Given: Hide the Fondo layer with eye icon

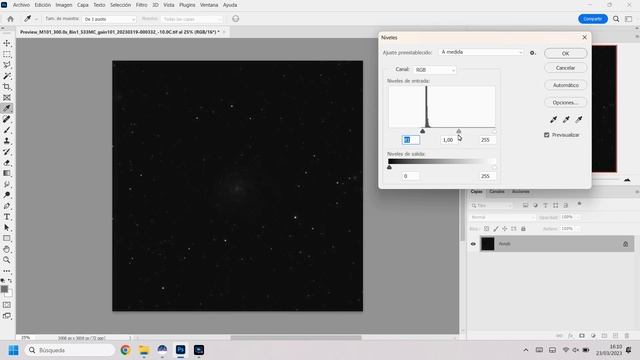Looking at the screenshot, I should (x=473, y=244).
